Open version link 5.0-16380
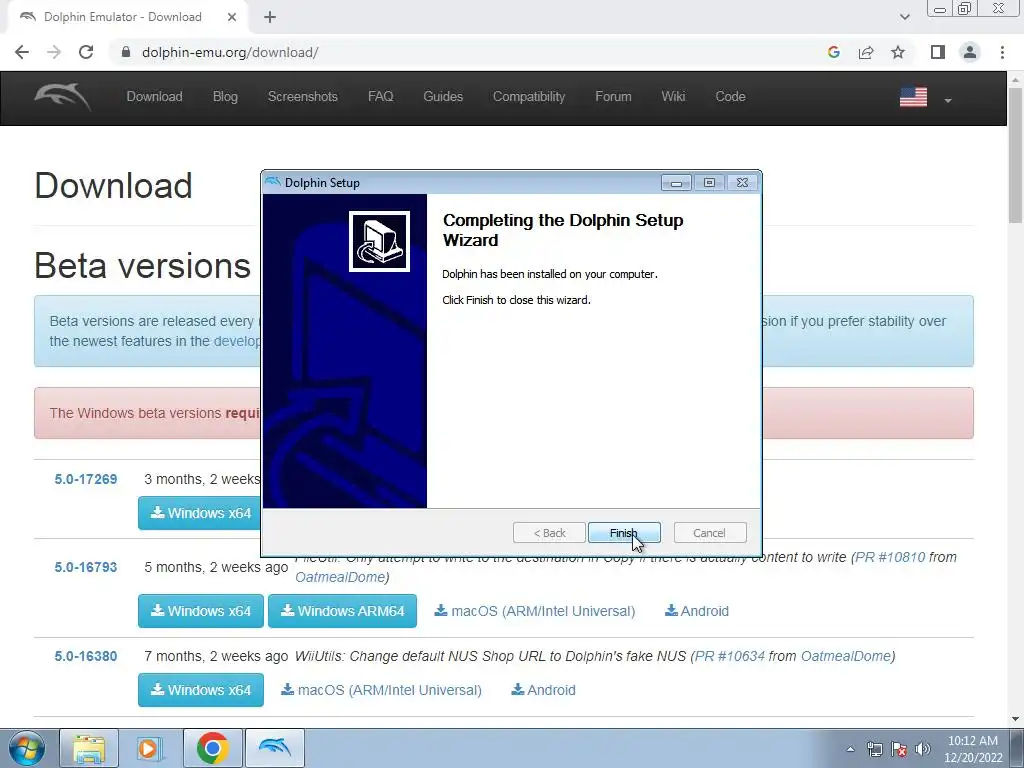Image resolution: width=1024 pixels, height=768 pixels. (86, 656)
